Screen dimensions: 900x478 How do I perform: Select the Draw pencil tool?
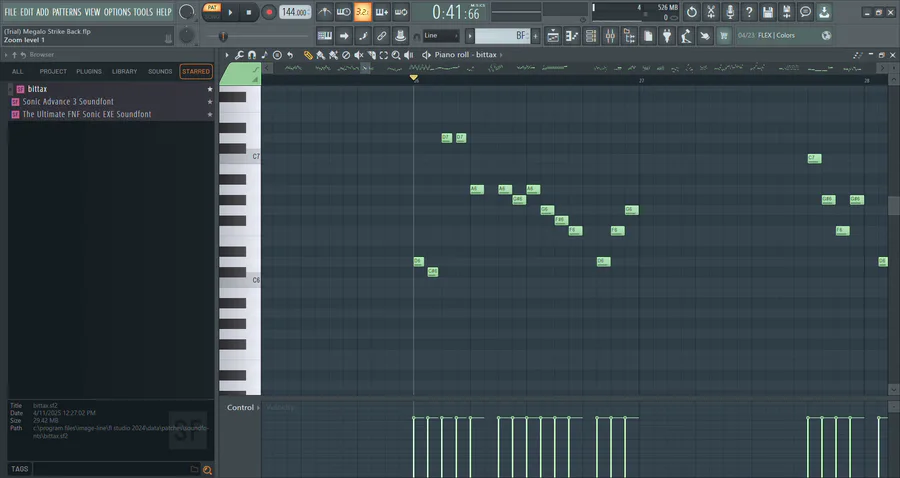308,55
